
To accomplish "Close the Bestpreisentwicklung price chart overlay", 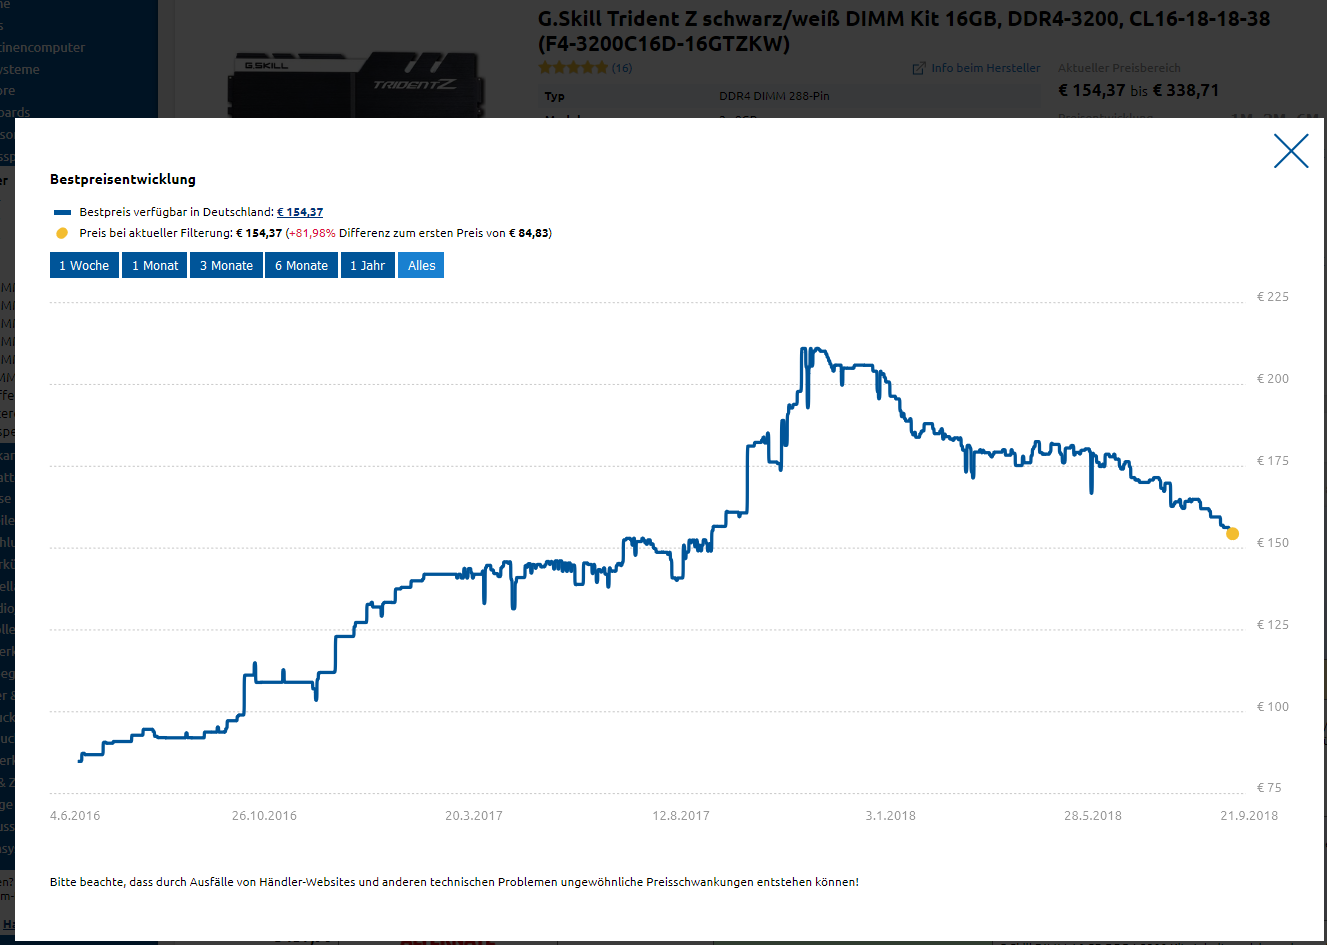I will pyautogui.click(x=1291, y=151).
